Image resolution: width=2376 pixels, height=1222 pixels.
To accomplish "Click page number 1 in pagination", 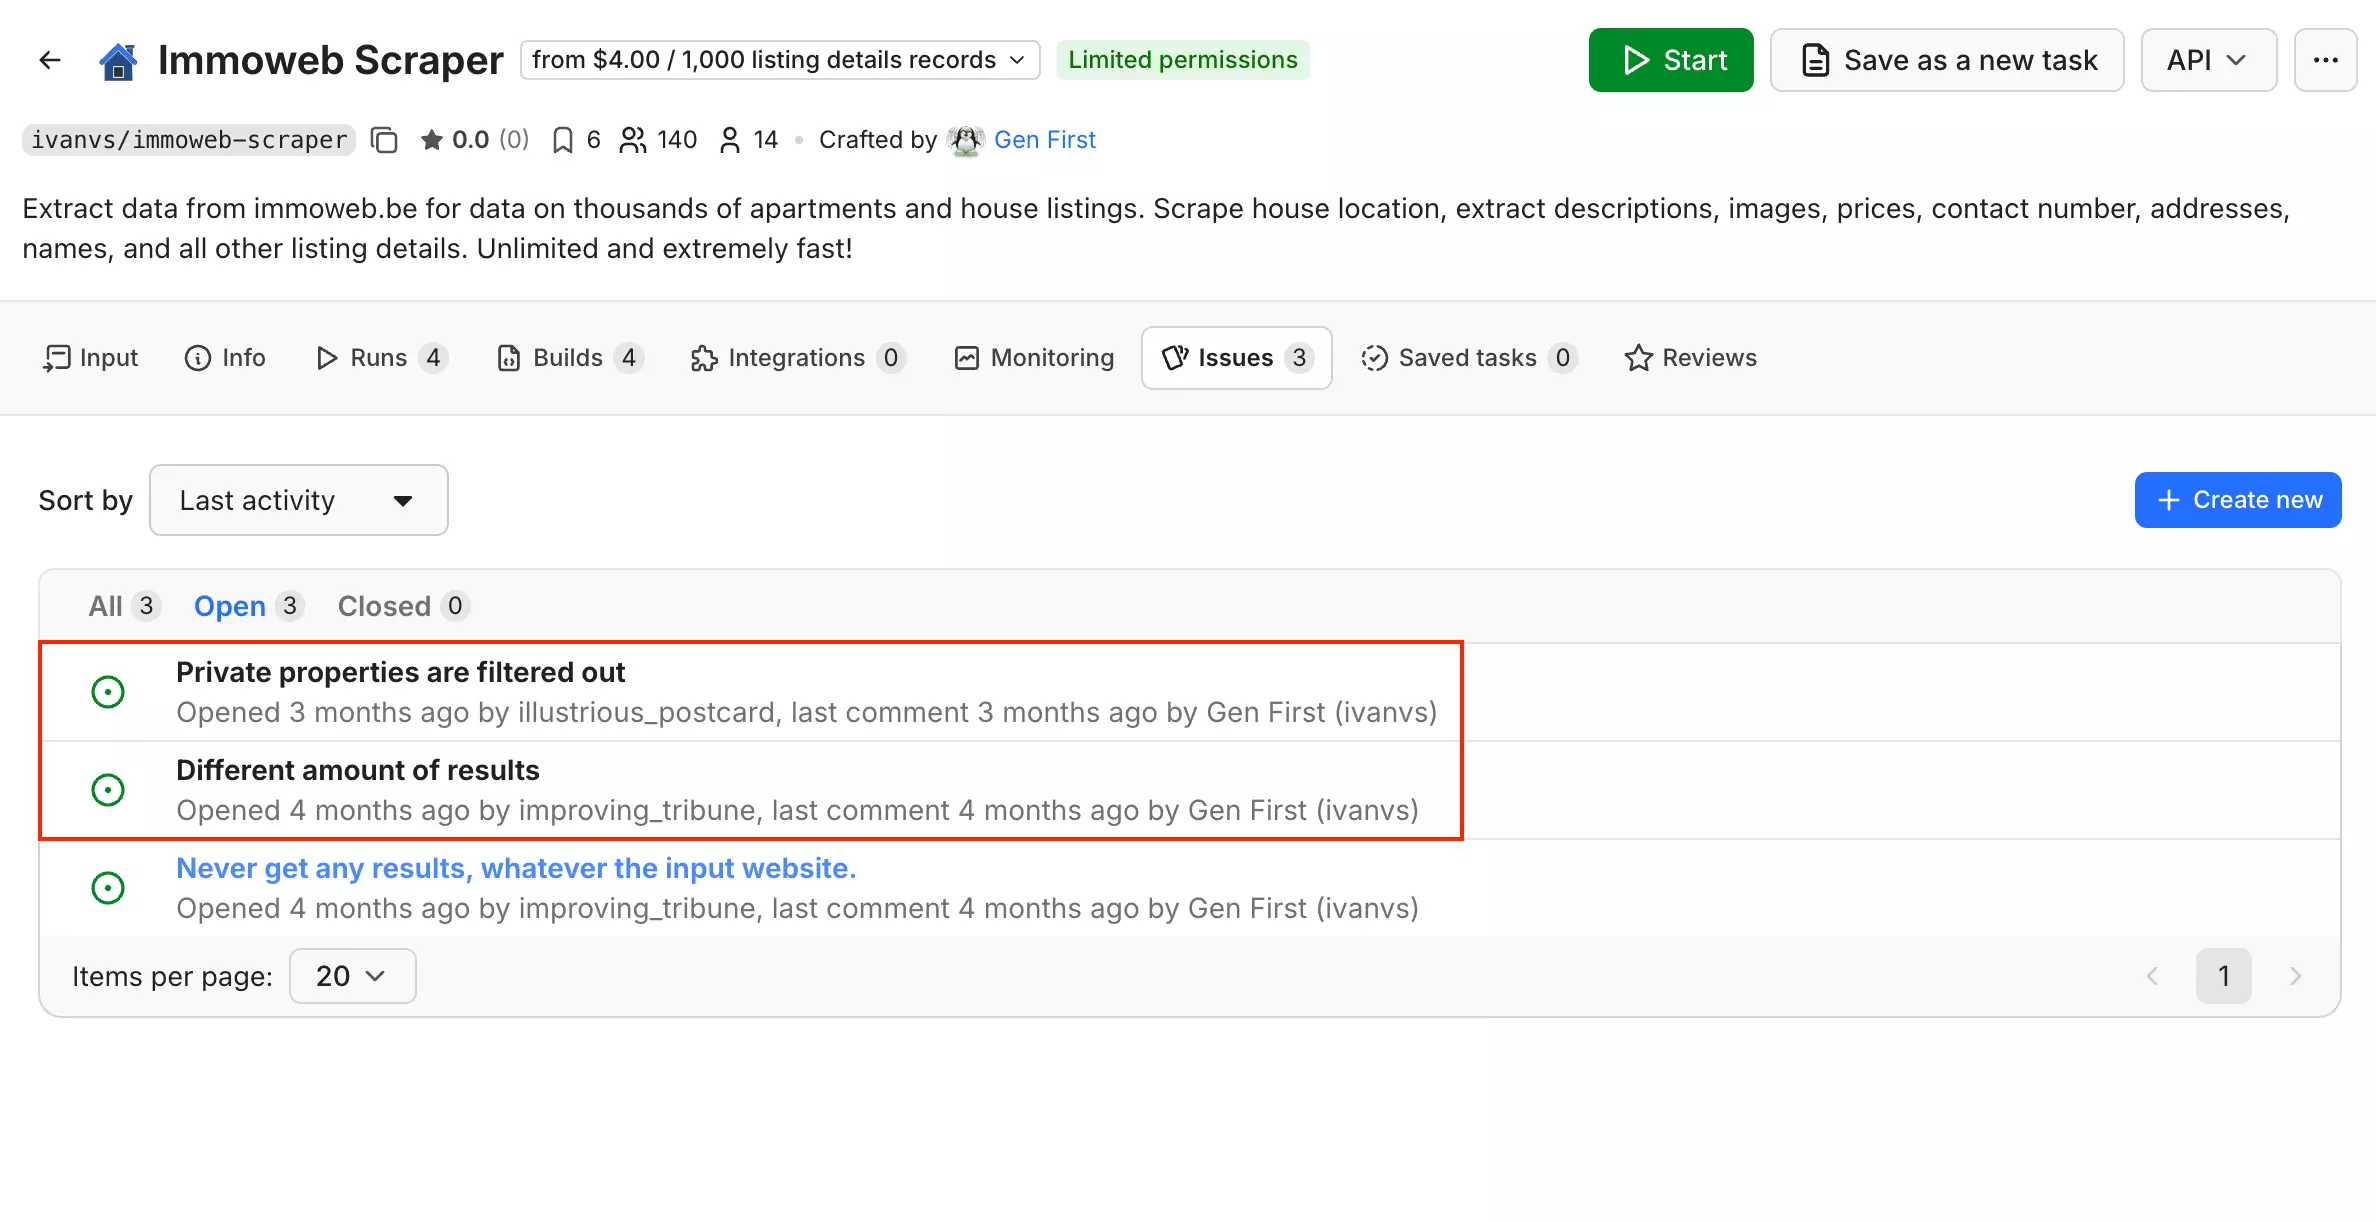I will [x=2224, y=976].
